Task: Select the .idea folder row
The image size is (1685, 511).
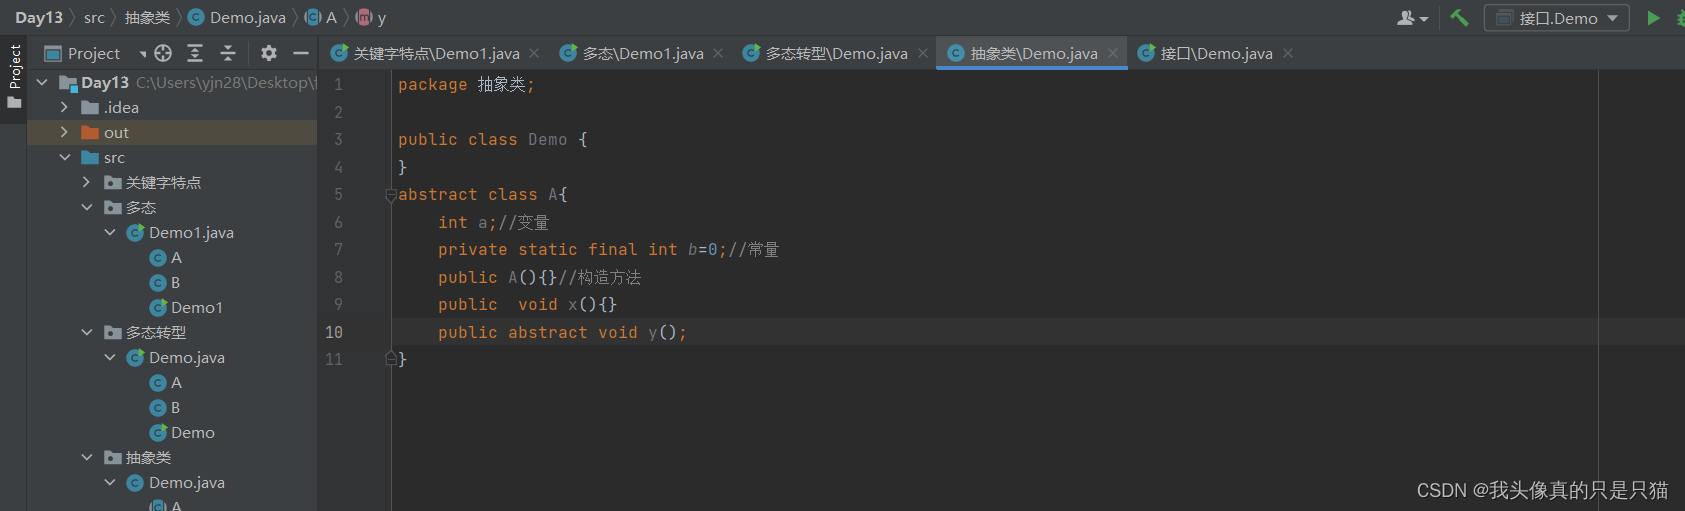Action: point(172,107)
